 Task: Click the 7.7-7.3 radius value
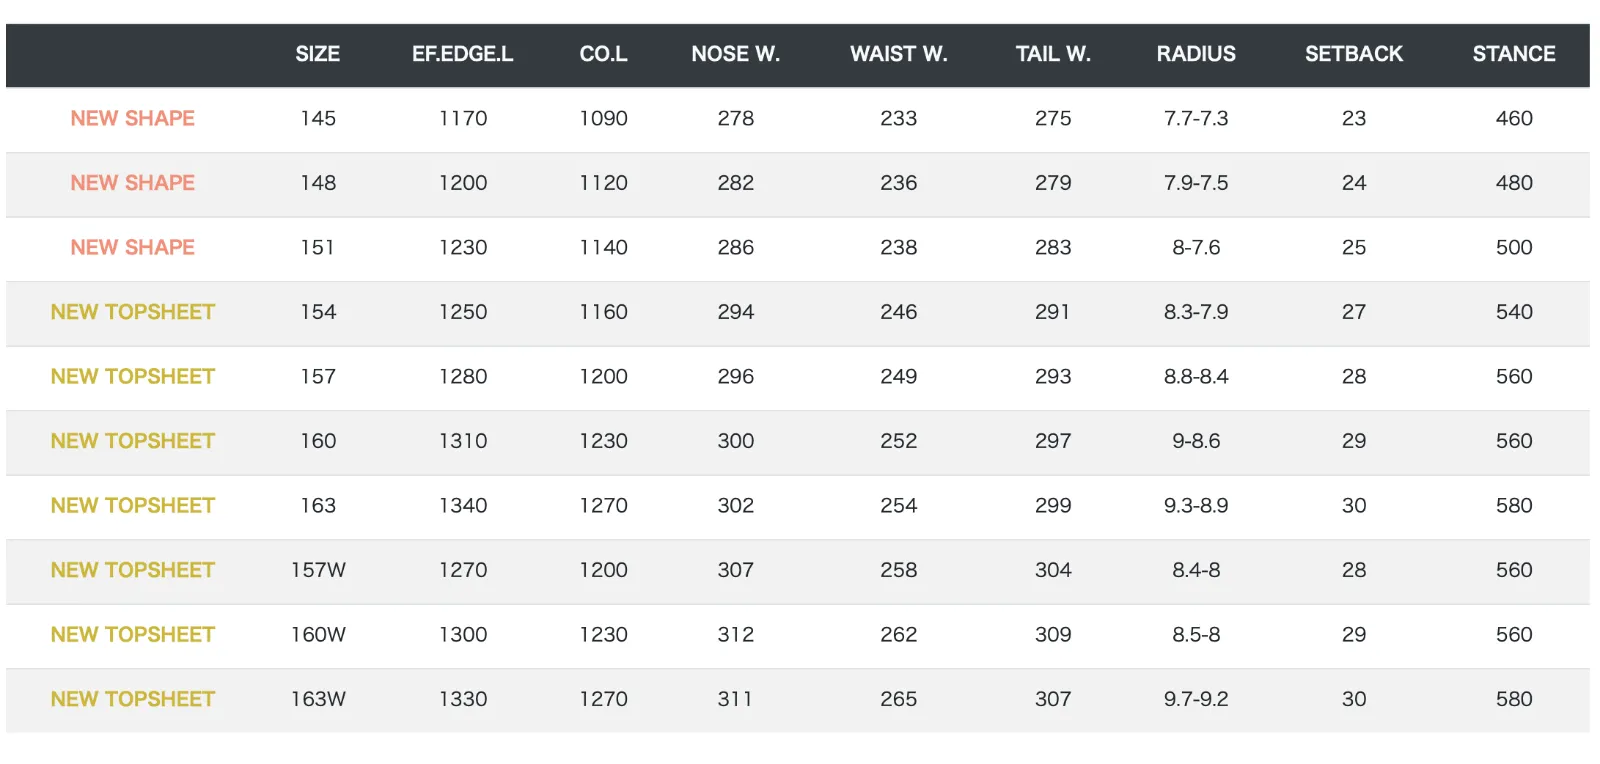coord(1196,118)
